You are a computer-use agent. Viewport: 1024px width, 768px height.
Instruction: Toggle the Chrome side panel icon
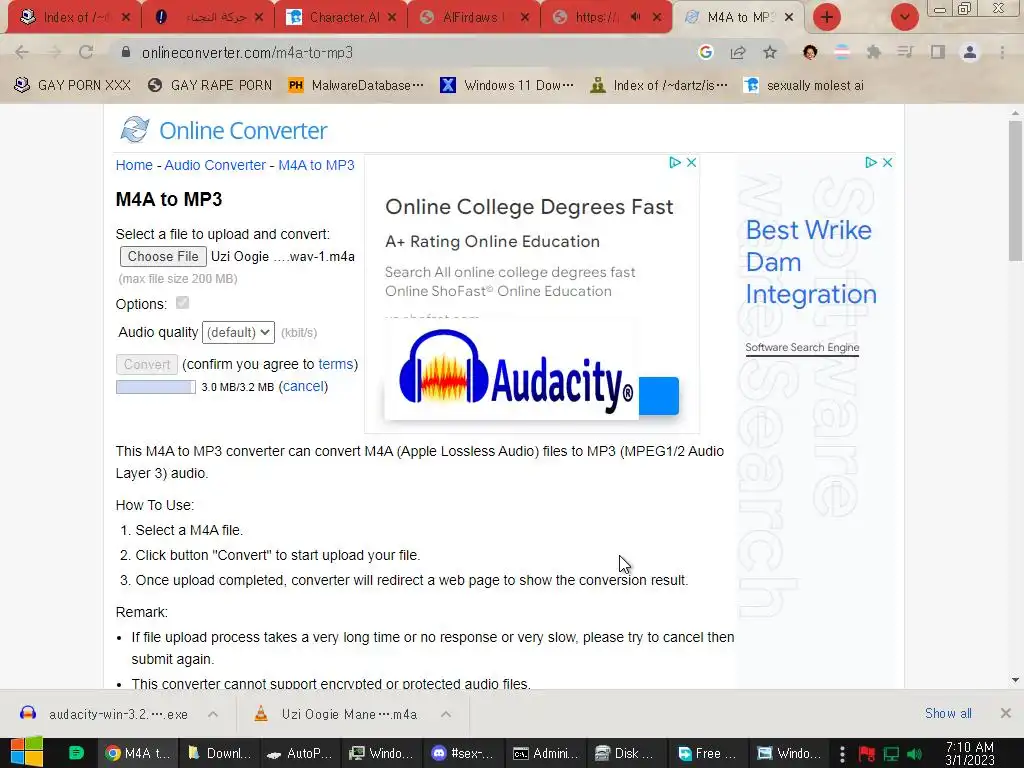click(x=938, y=52)
